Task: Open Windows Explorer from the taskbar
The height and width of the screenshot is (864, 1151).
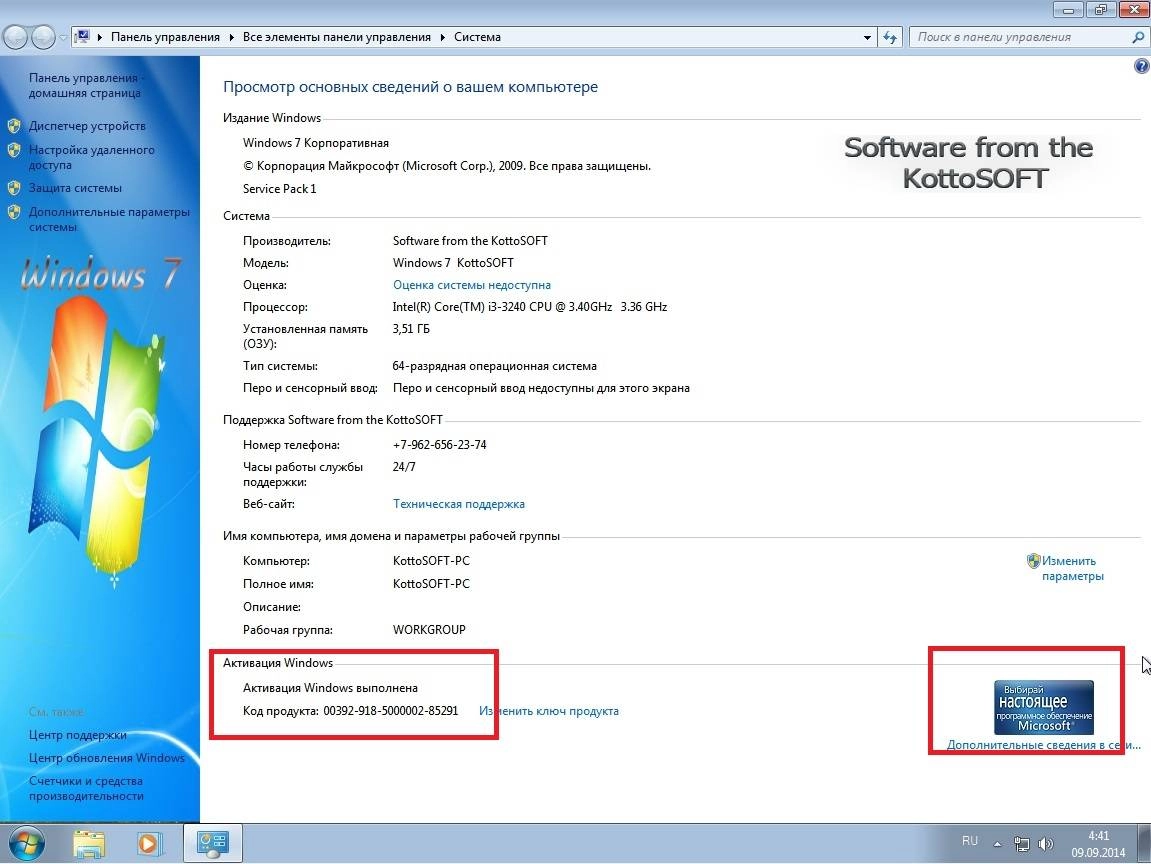Action: [89, 844]
